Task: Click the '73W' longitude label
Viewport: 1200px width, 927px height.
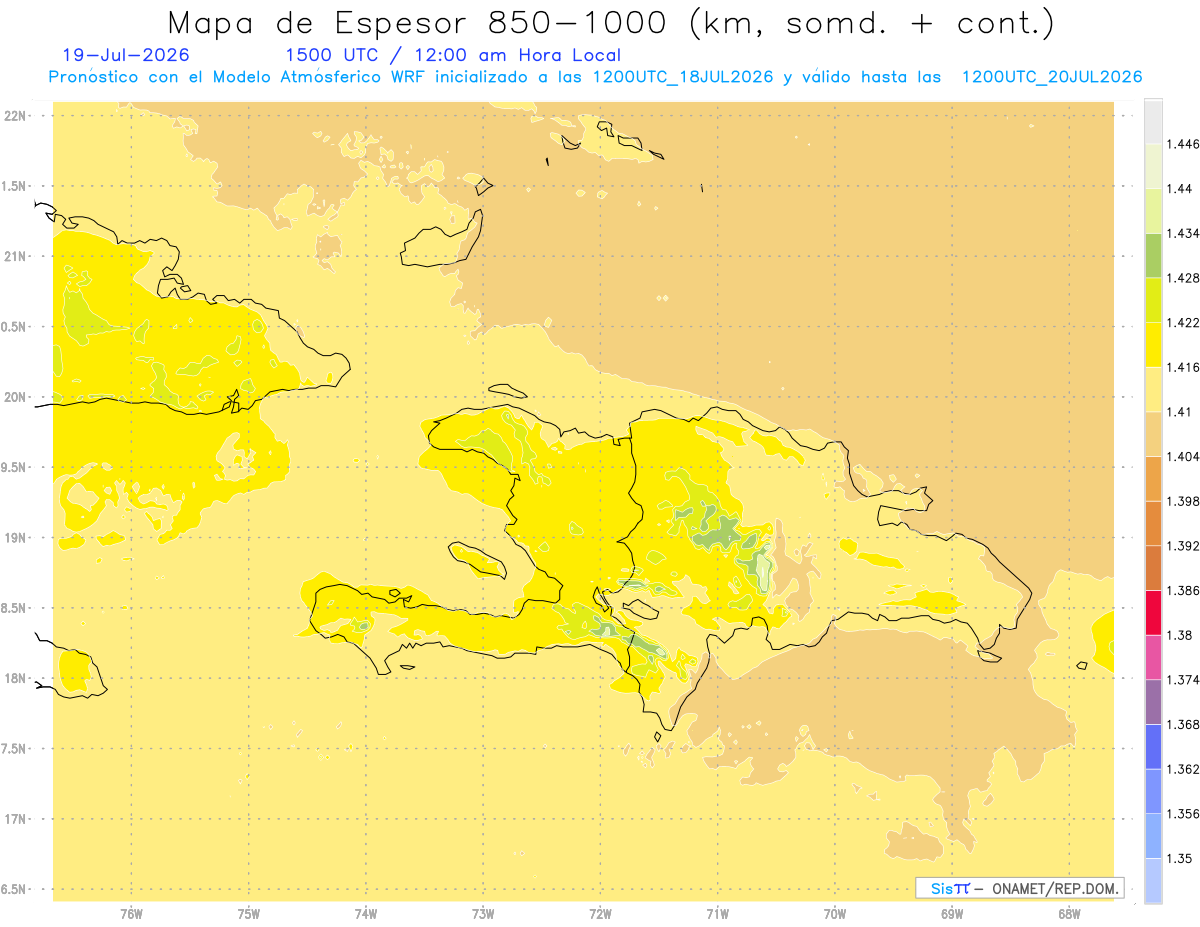Action: pos(483,914)
